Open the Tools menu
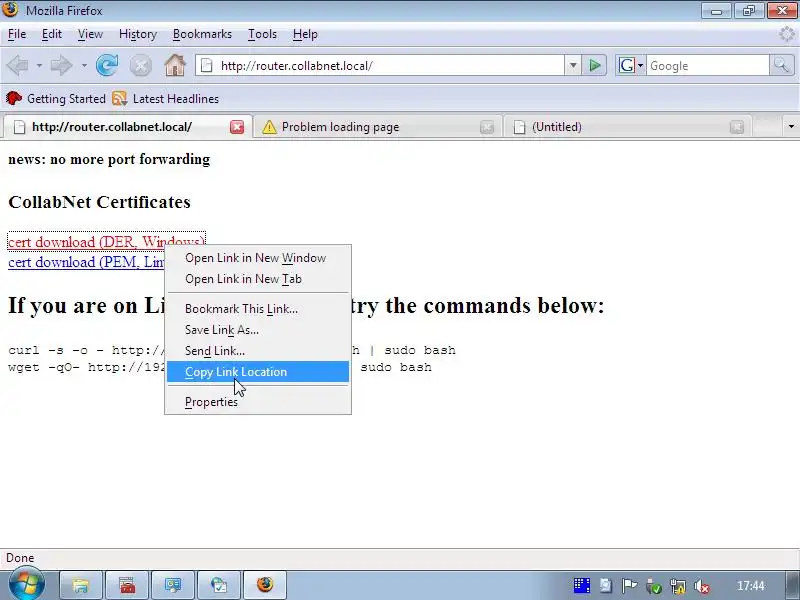800x600 pixels. pyautogui.click(x=262, y=34)
